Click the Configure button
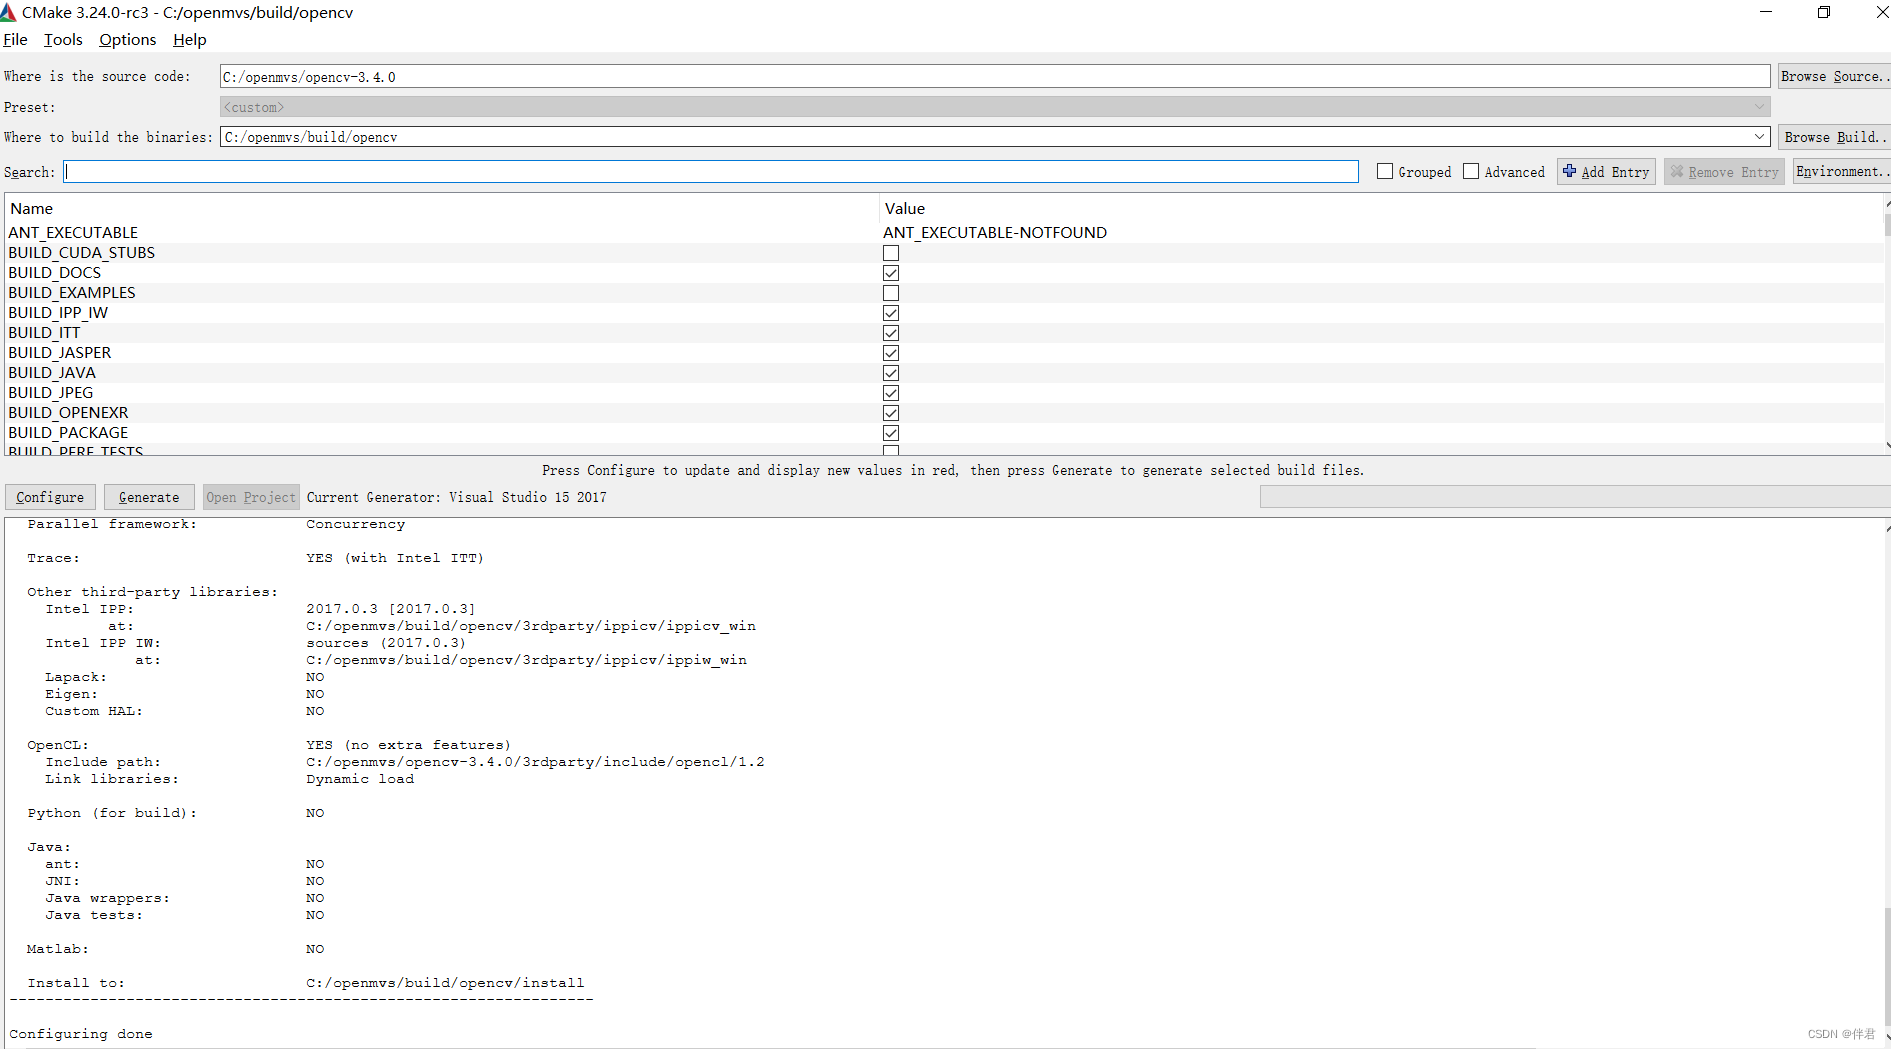Screen dimensions: 1891x1049 50,497
